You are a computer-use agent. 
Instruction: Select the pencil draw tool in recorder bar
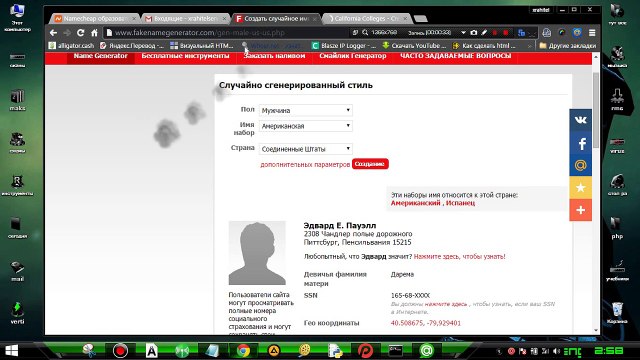[x=484, y=33]
